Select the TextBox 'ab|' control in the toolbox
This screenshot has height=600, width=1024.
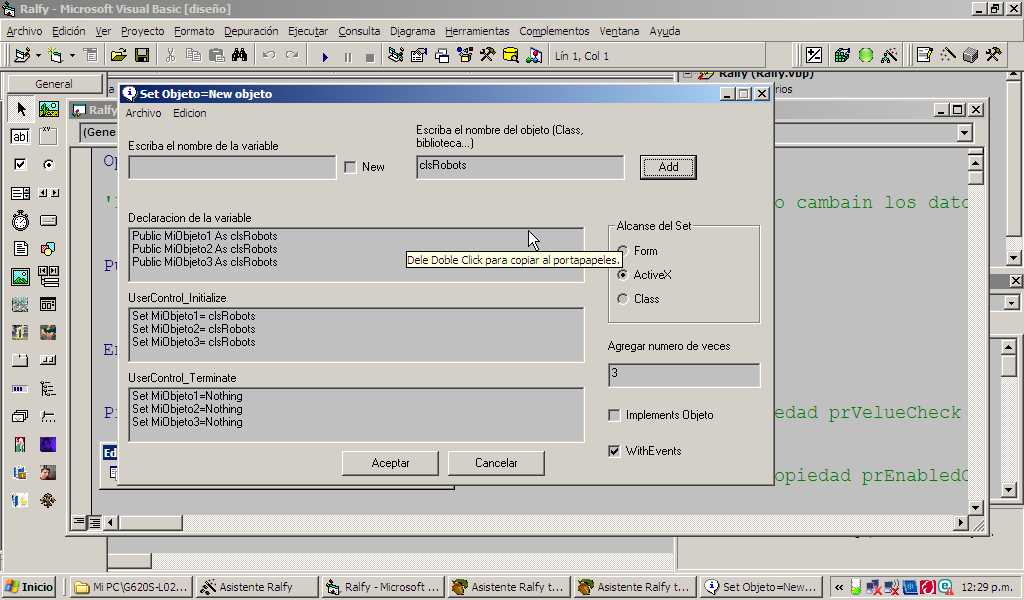click(x=21, y=136)
